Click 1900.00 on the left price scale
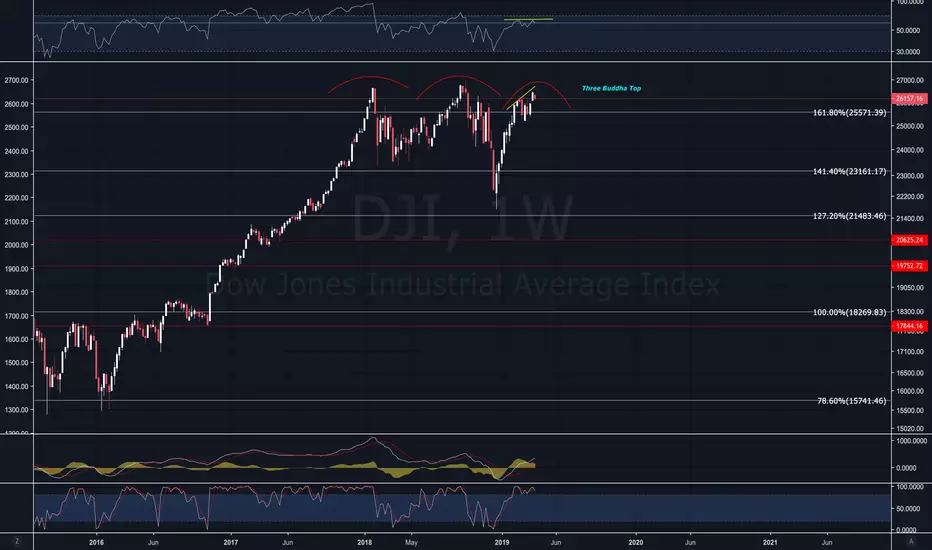Screen dimensions: 932x550 tap(16, 269)
